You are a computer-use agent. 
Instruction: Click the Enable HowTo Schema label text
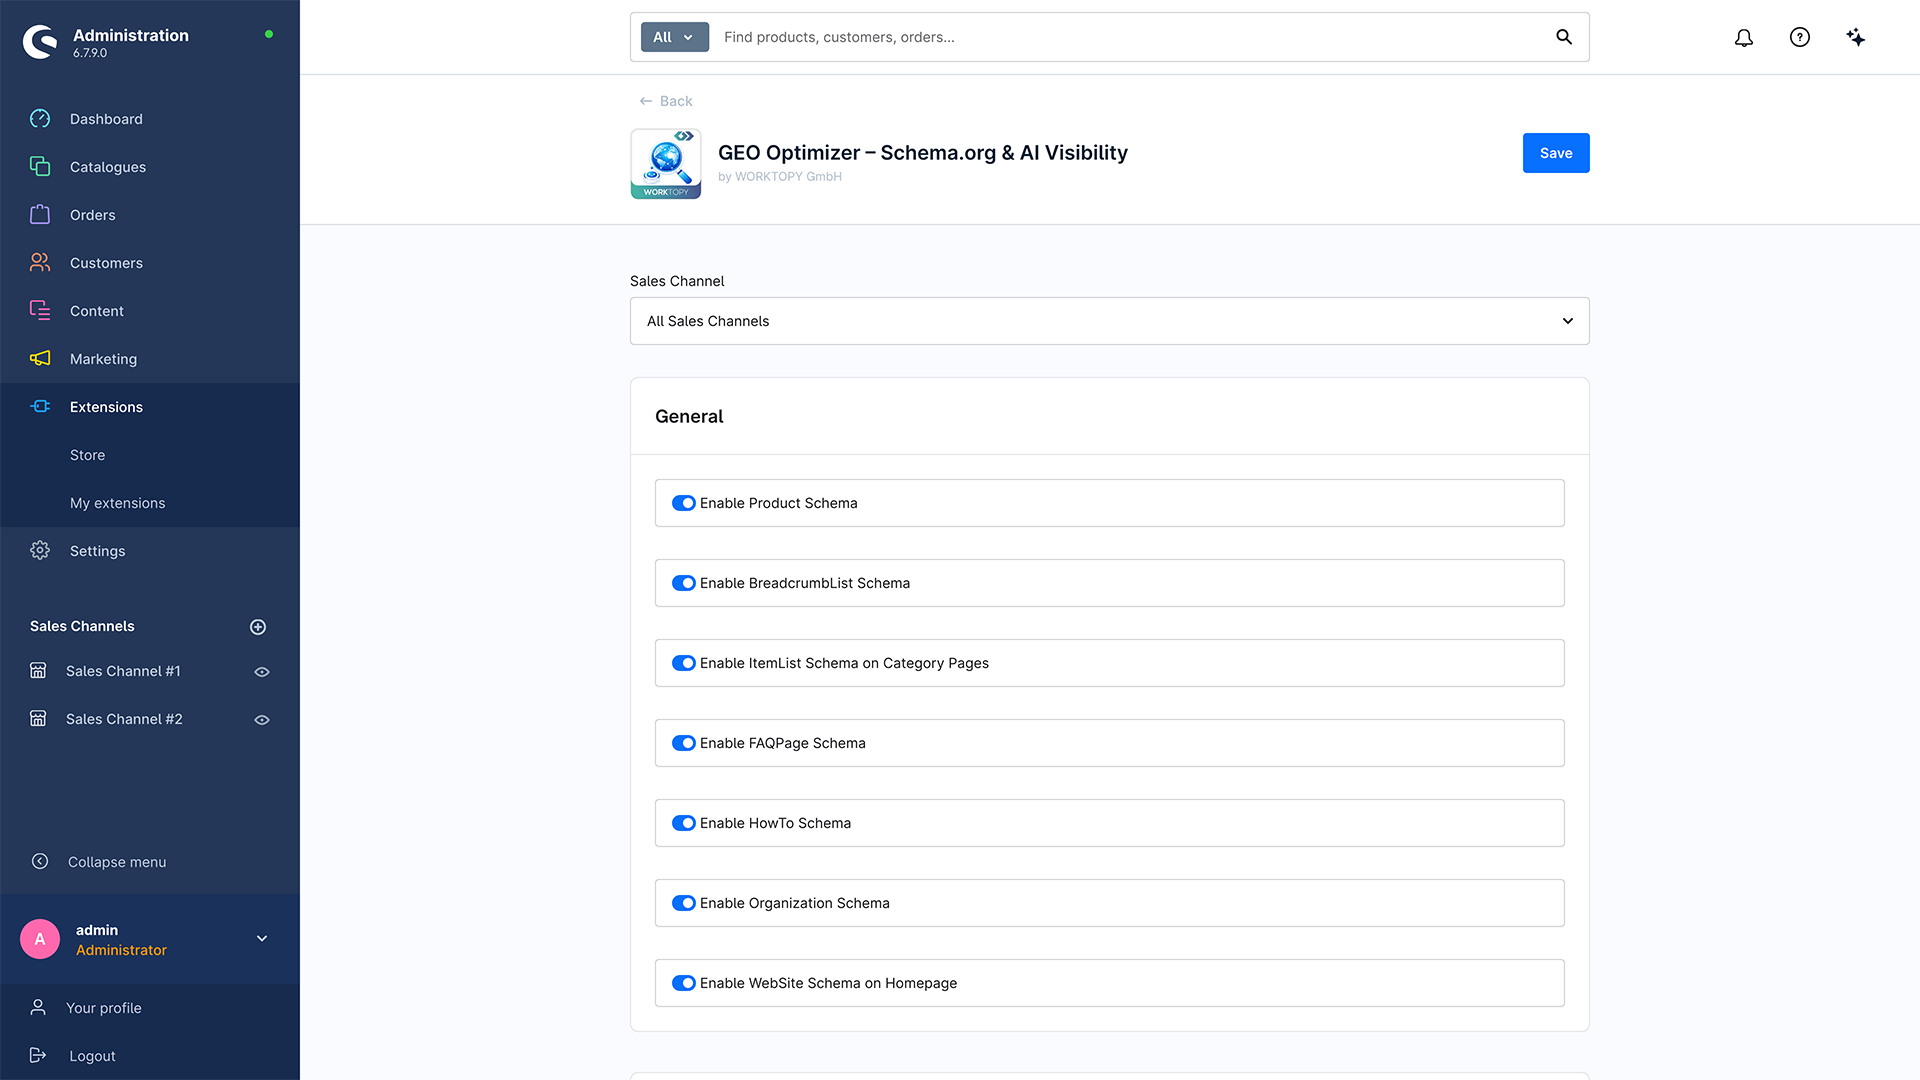(x=776, y=823)
